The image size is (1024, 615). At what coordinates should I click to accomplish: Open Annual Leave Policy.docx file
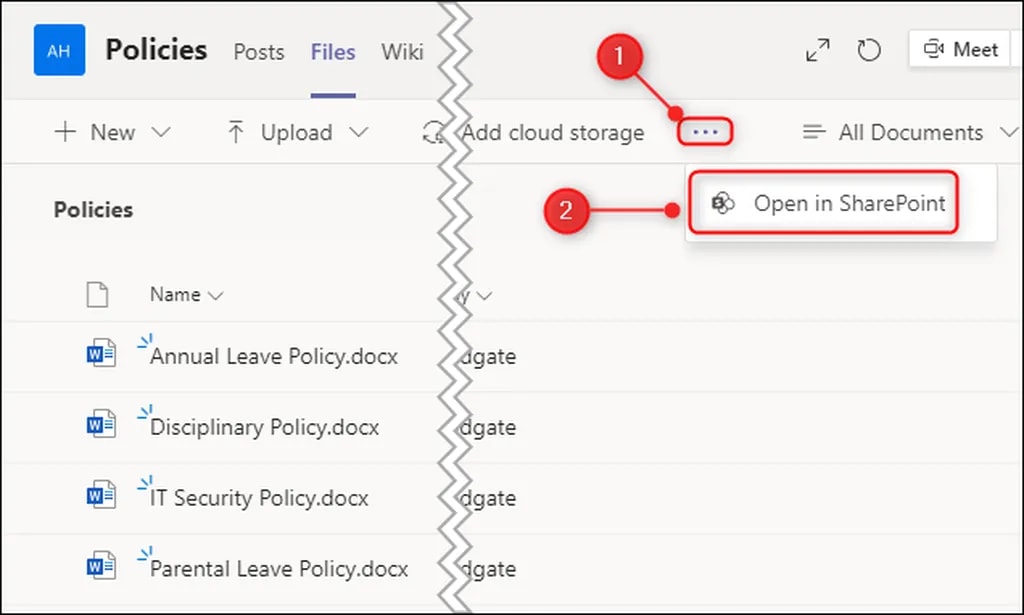click(274, 356)
